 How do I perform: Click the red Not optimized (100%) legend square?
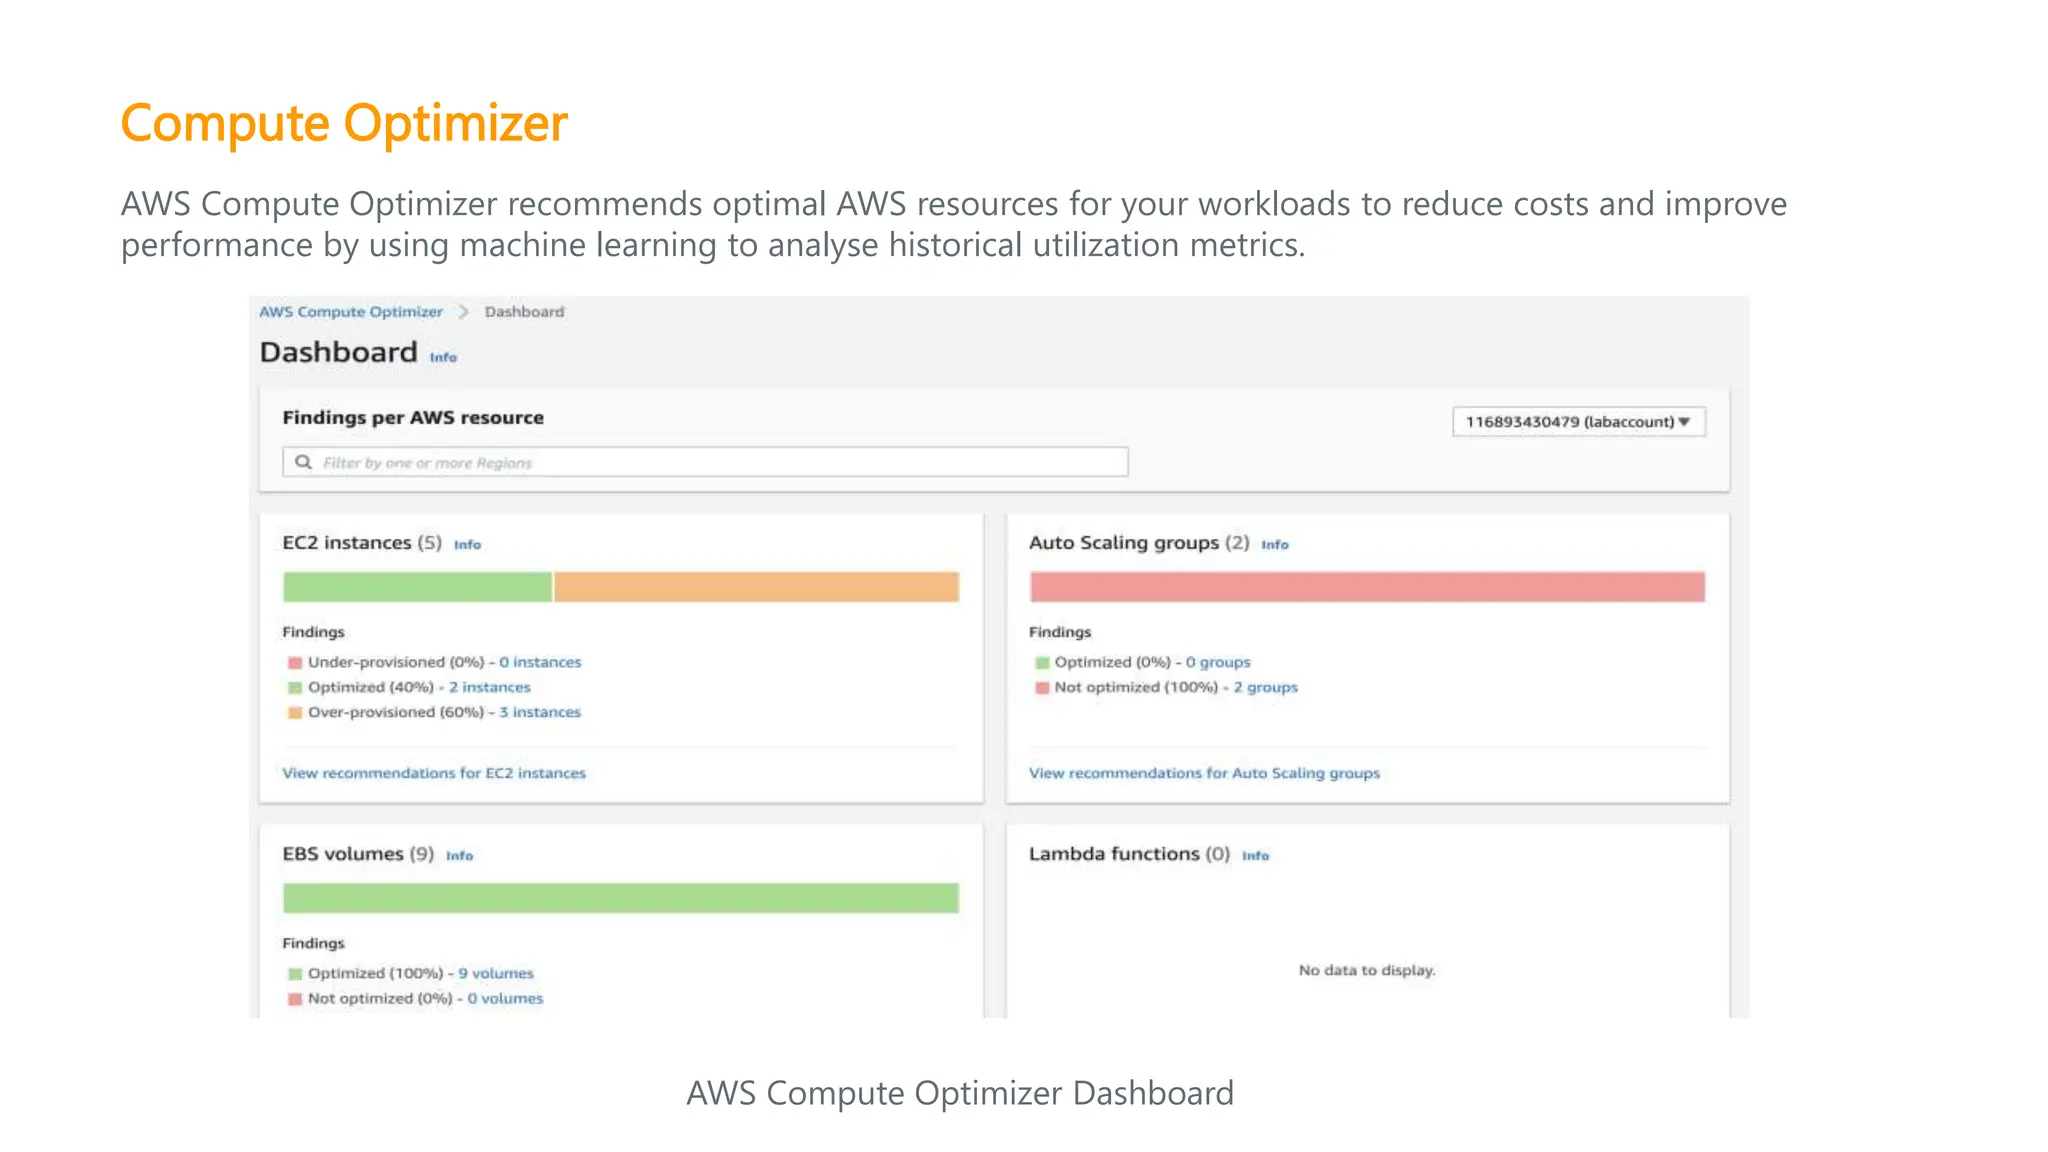click(1042, 688)
